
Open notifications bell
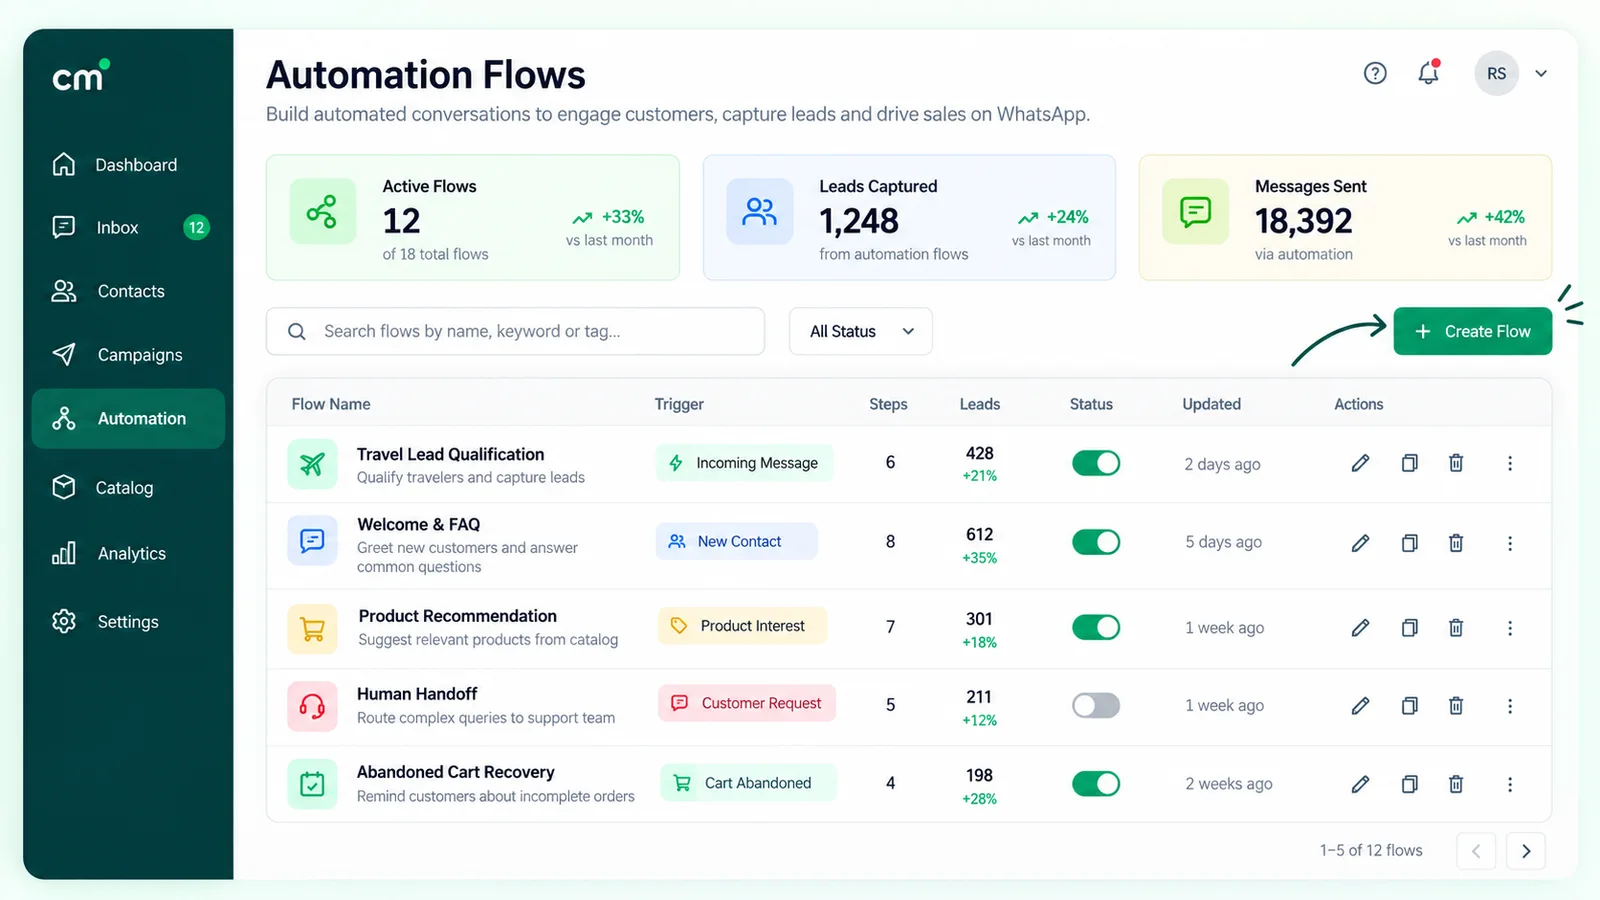(1428, 72)
